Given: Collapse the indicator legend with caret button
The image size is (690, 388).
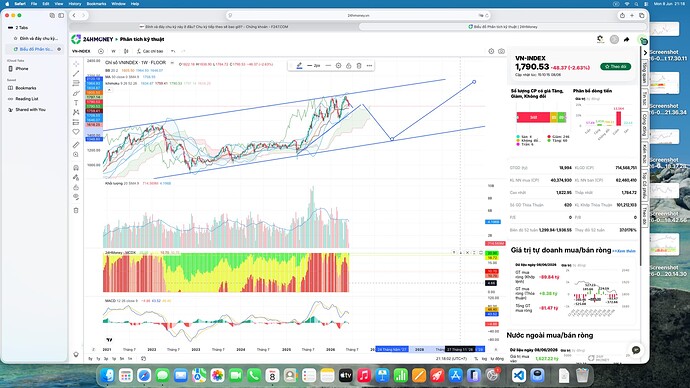Looking at the screenshot, I should (109, 90).
